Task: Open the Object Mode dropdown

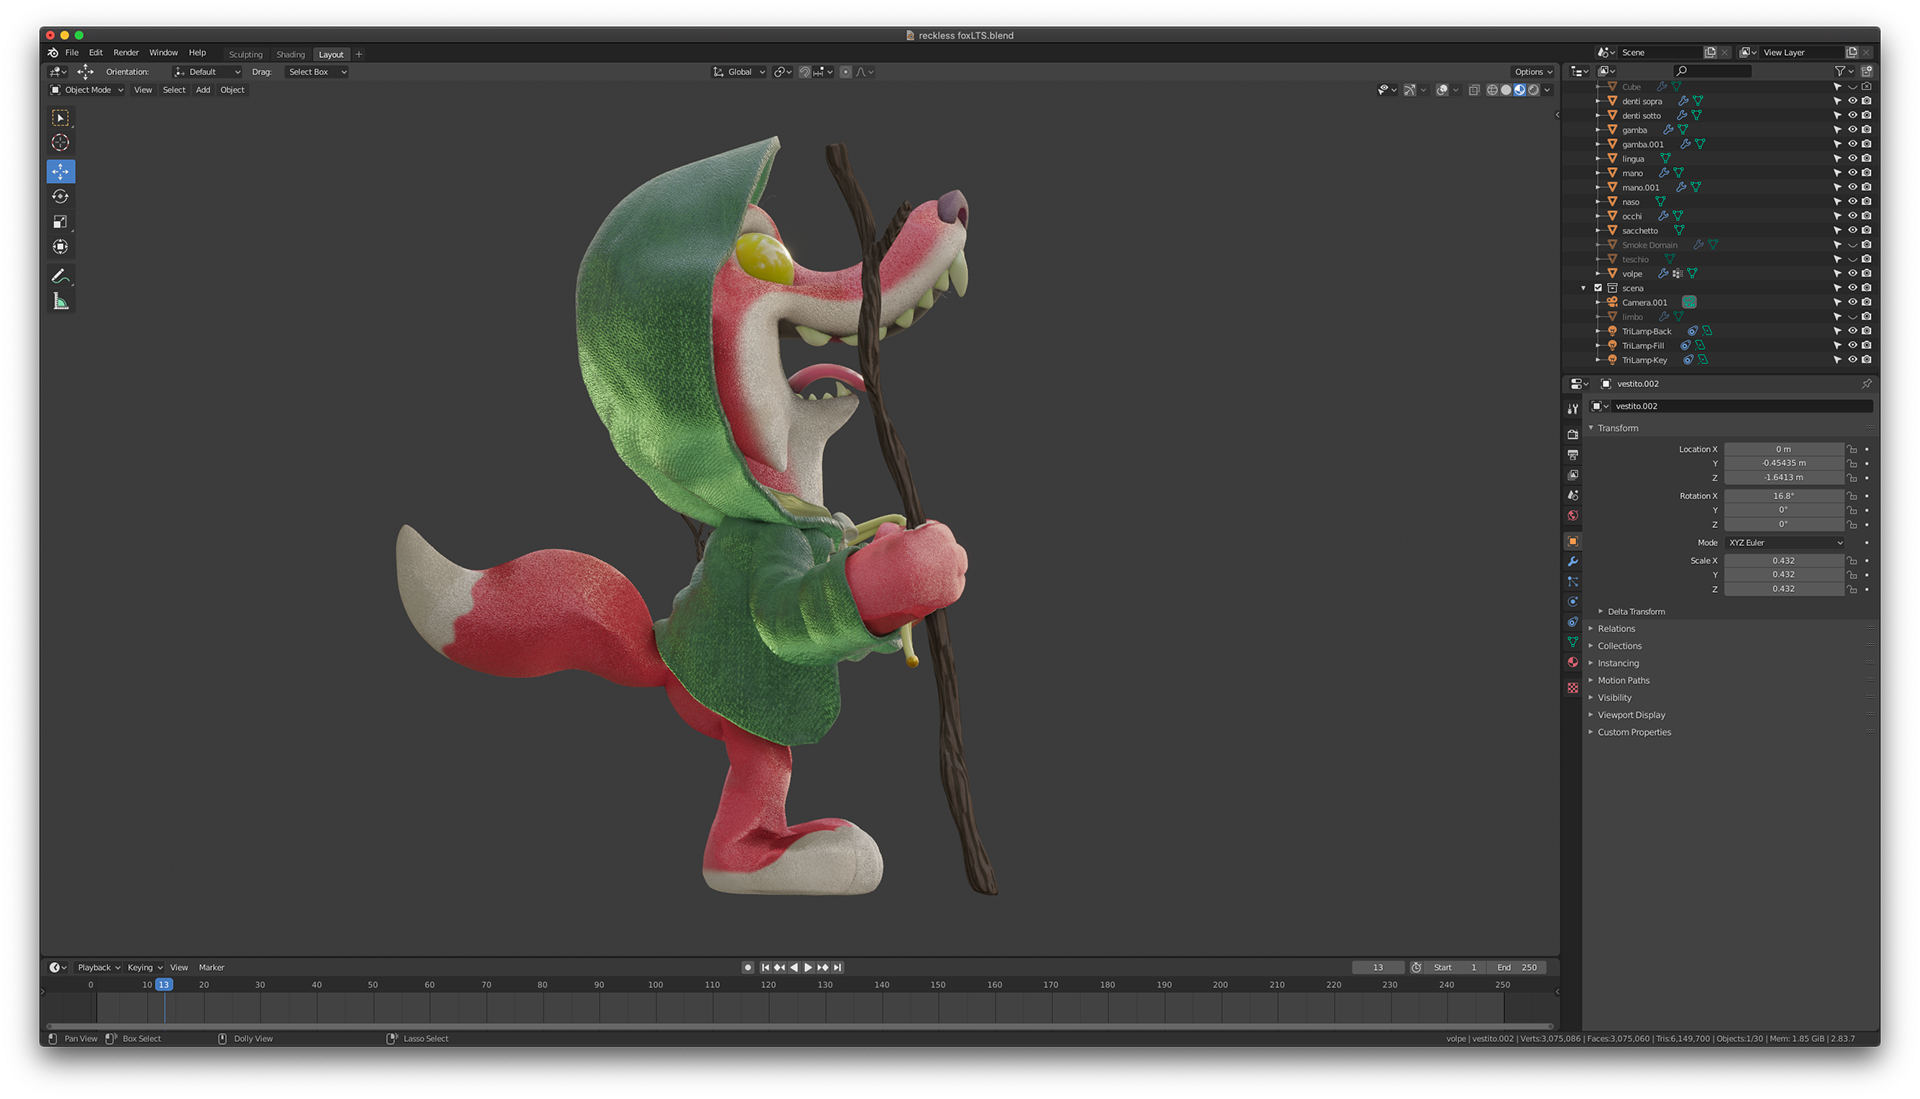Action: (x=88, y=90)
